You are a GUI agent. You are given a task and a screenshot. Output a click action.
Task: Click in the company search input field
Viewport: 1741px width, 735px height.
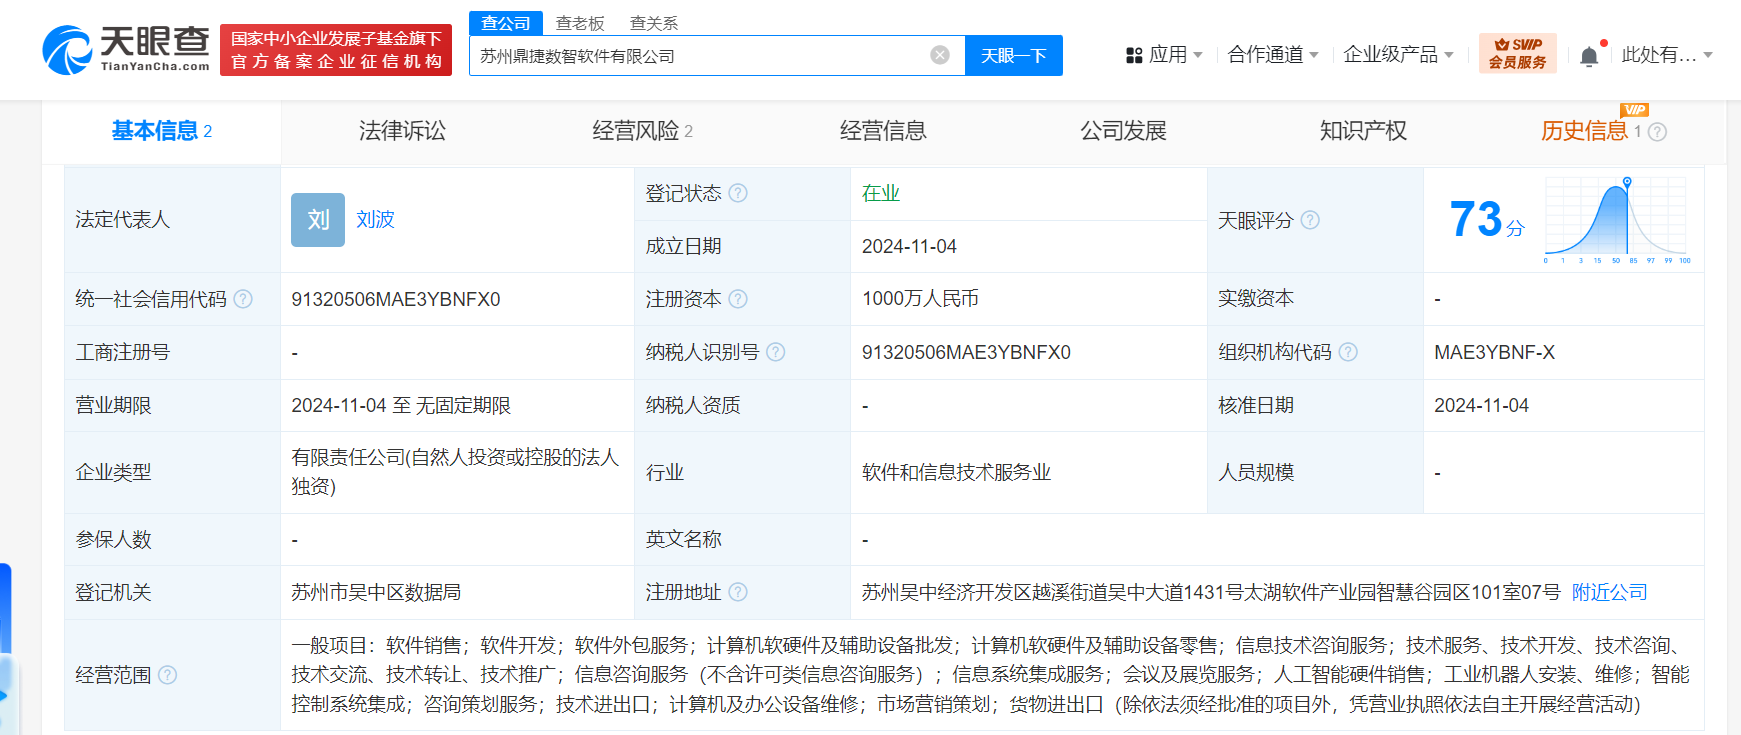pyautogui.click(x=700, y=55)
